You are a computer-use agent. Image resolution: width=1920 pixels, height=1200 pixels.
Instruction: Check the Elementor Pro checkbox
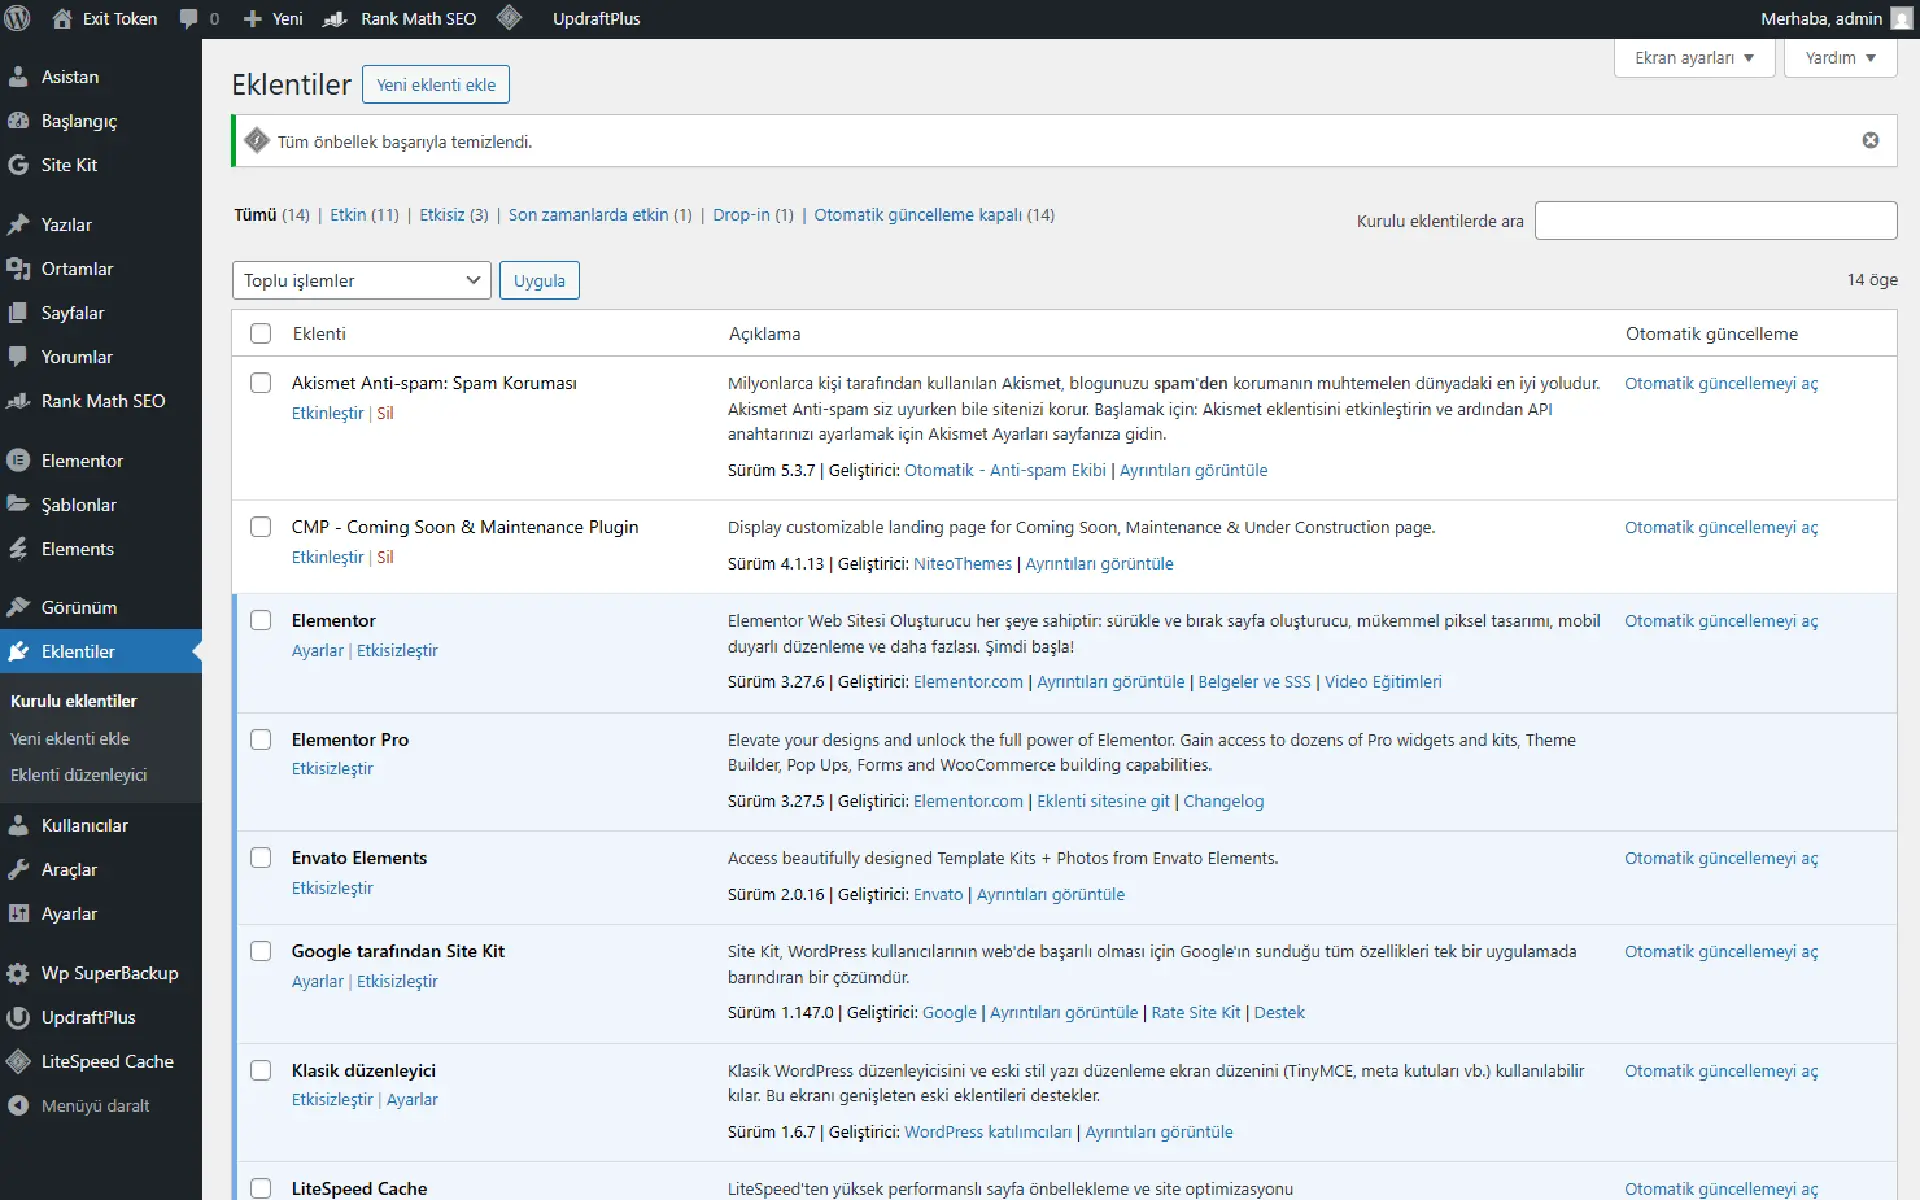[x=260, y=739]
